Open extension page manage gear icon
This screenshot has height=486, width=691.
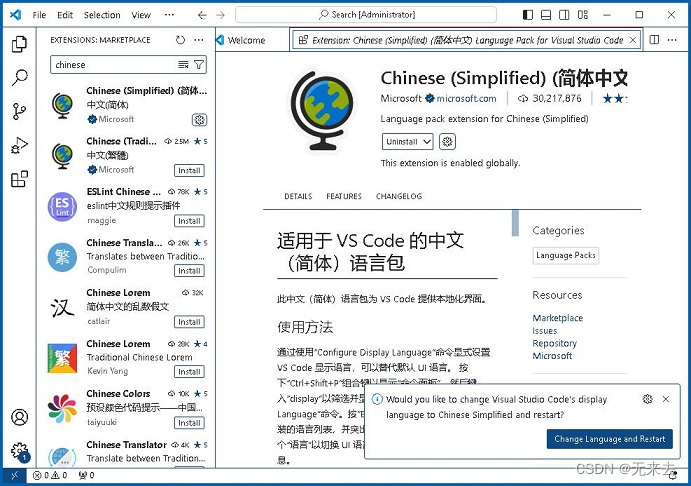tap(447, 142)
